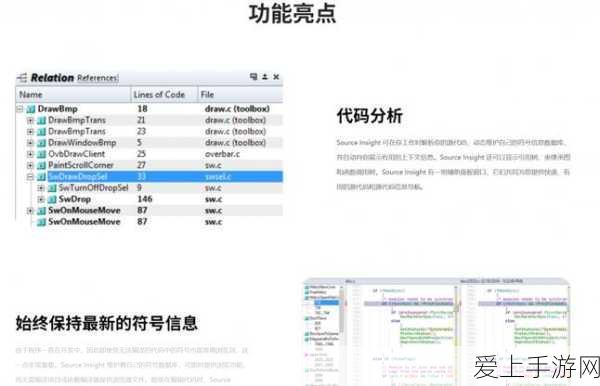Select the DrawBmp tree row name
The image size is (600, 386).
point(57,109)
